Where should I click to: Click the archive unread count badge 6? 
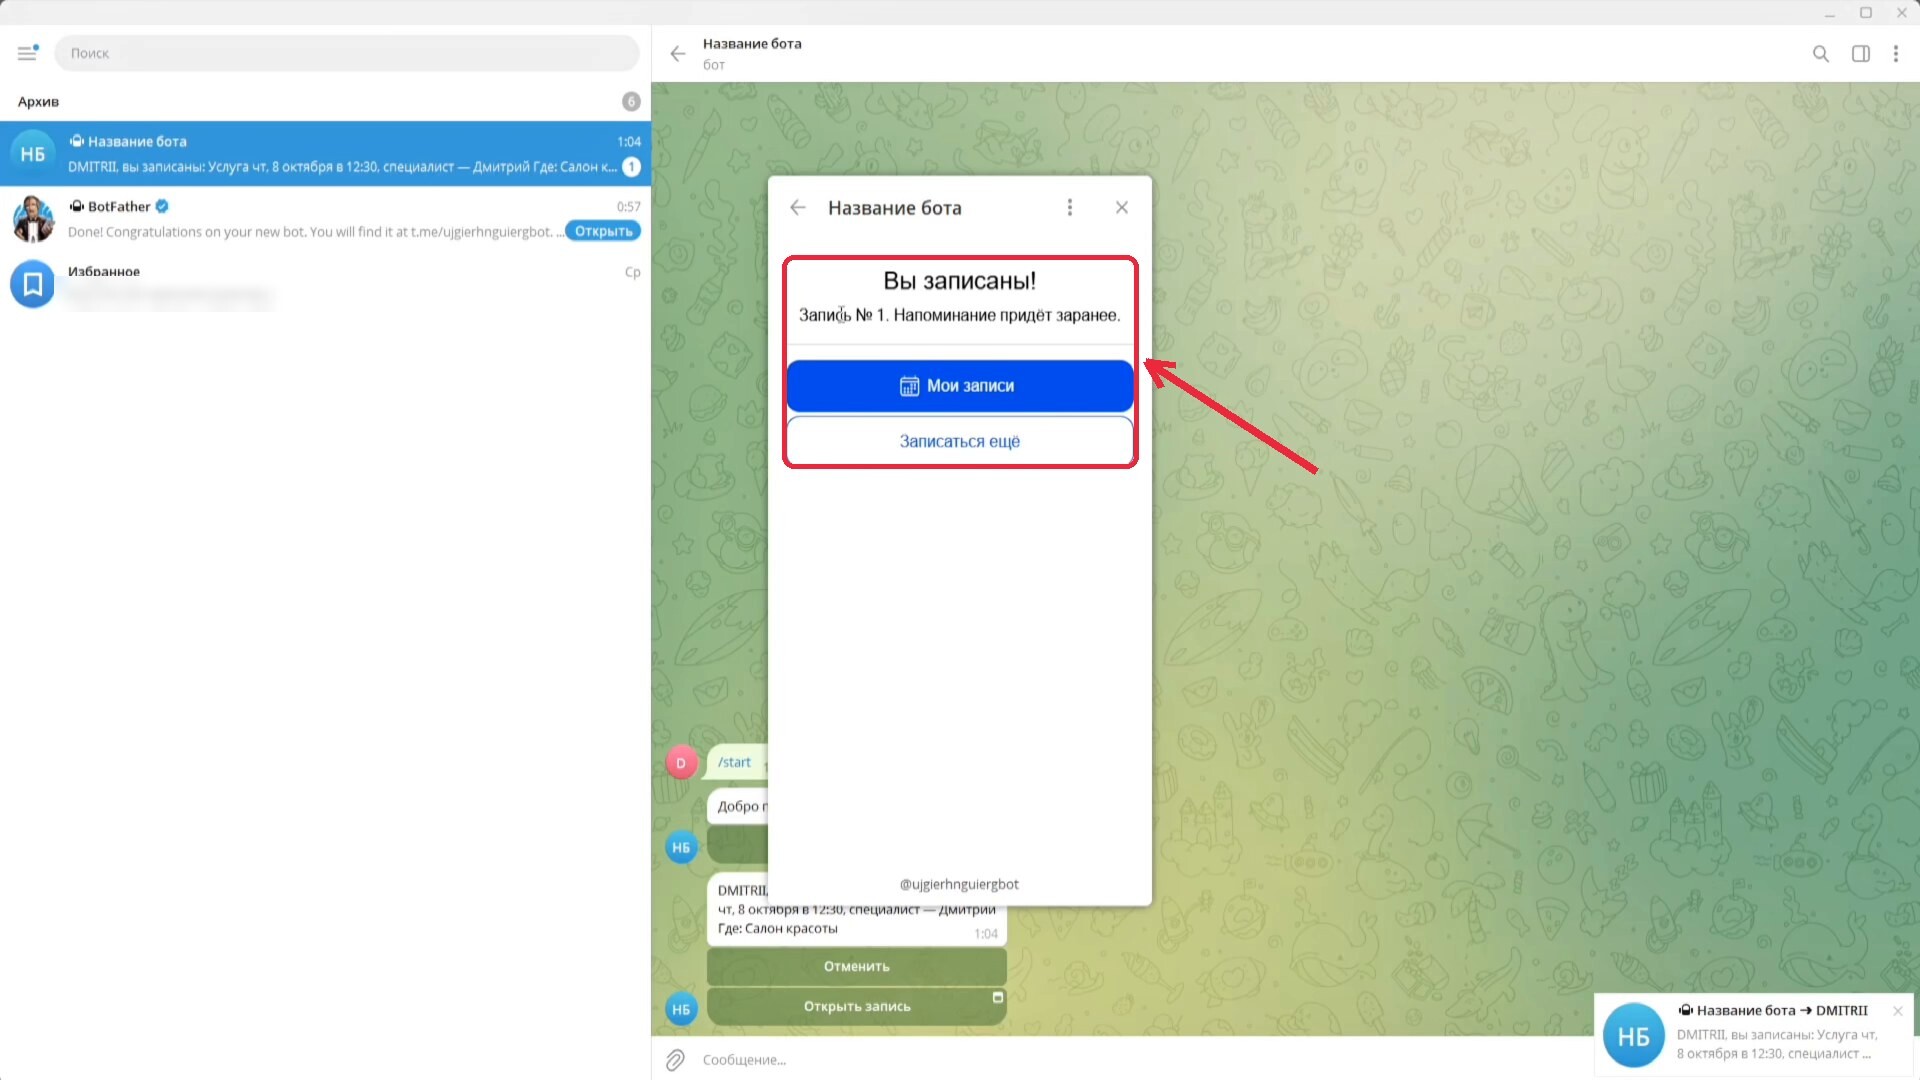coord(631,101)
